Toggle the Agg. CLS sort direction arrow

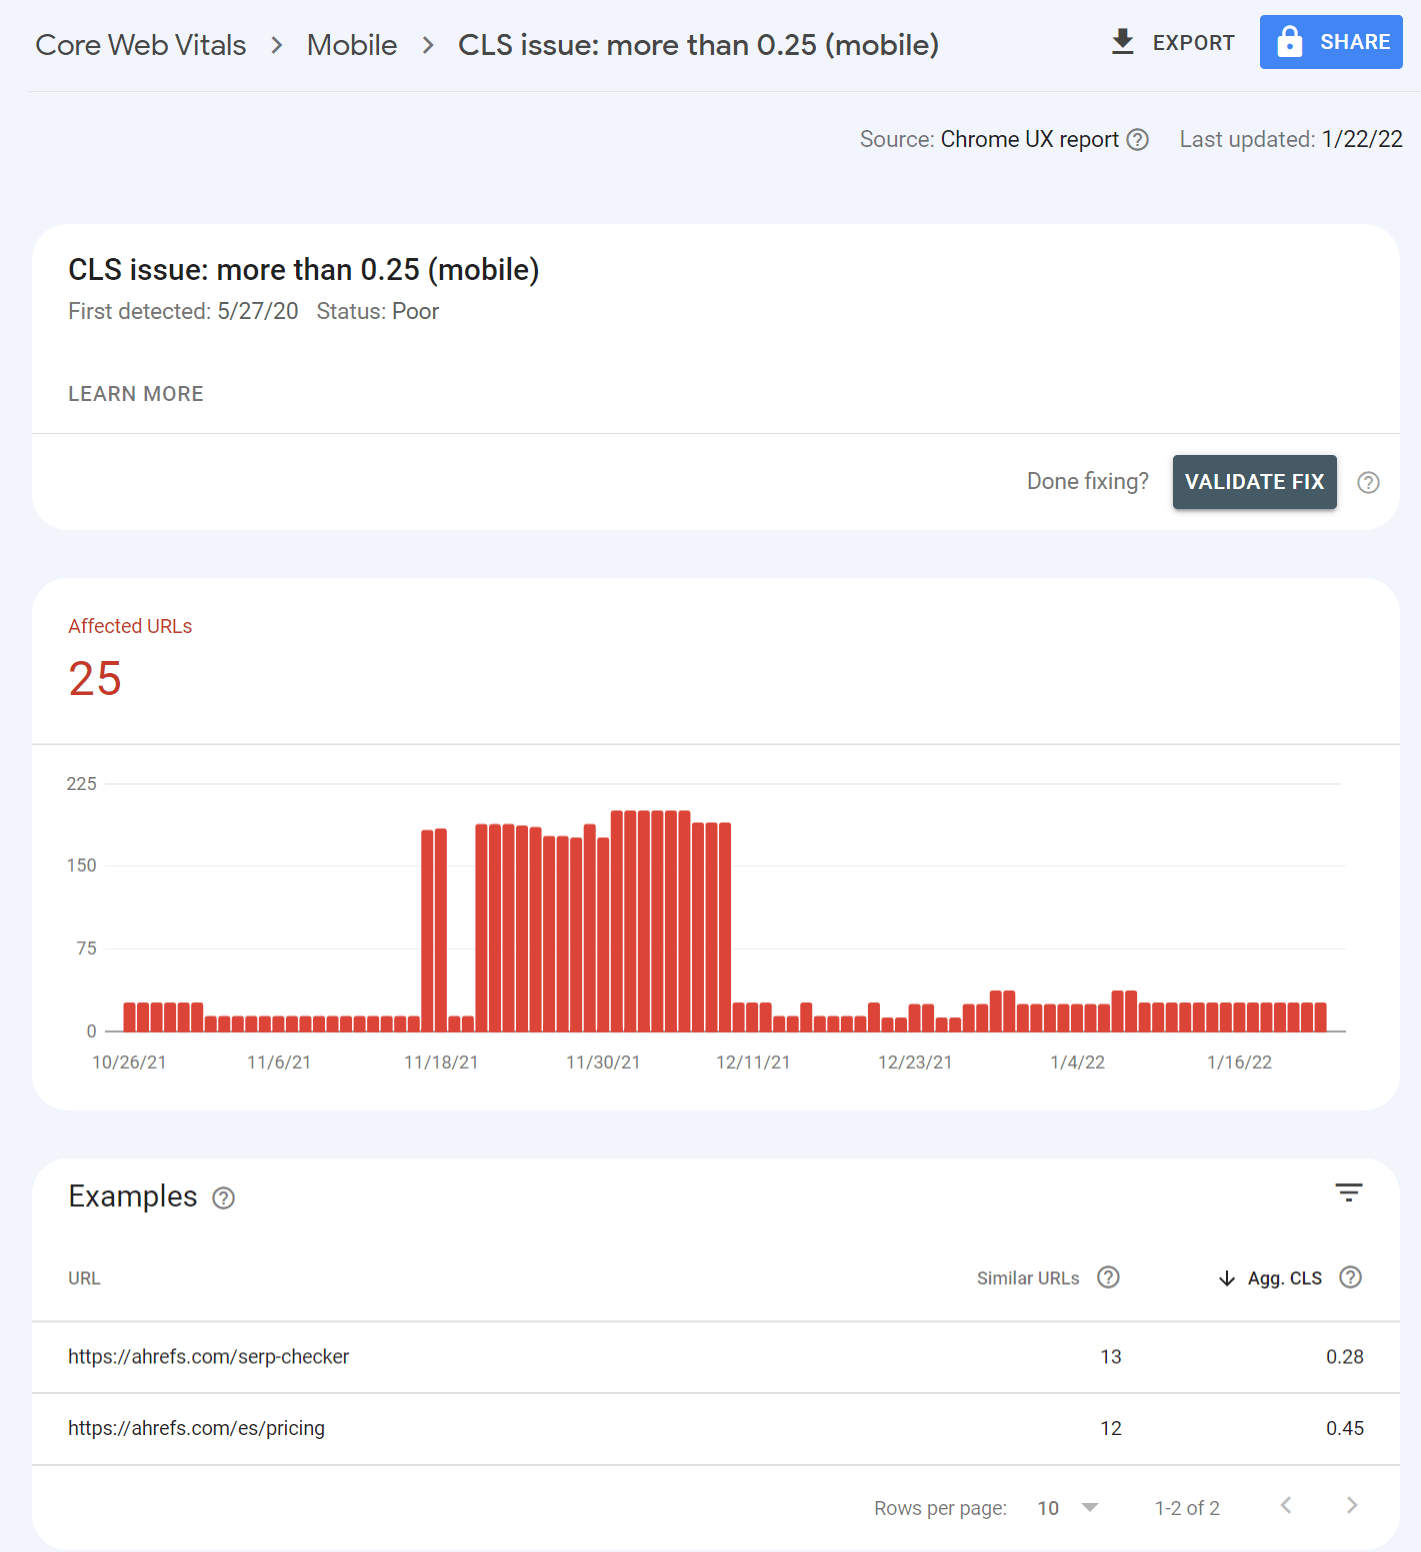(1226, 1278)
